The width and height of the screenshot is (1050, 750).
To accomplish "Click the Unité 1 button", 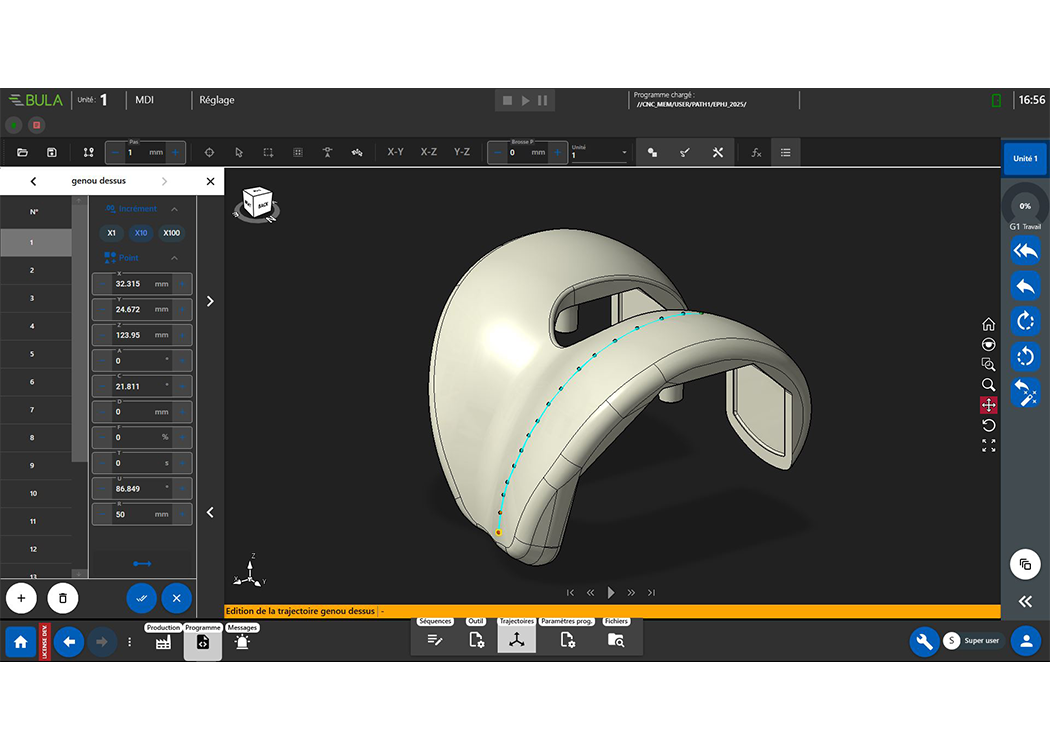I will coord(1025,159).
